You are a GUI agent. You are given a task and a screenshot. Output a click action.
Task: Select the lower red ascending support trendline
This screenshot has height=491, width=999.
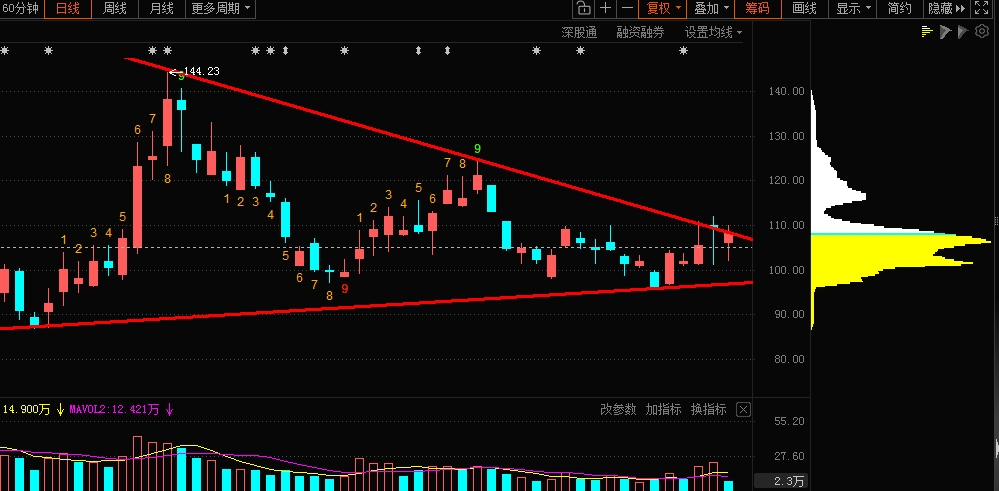tap(376, 305)
